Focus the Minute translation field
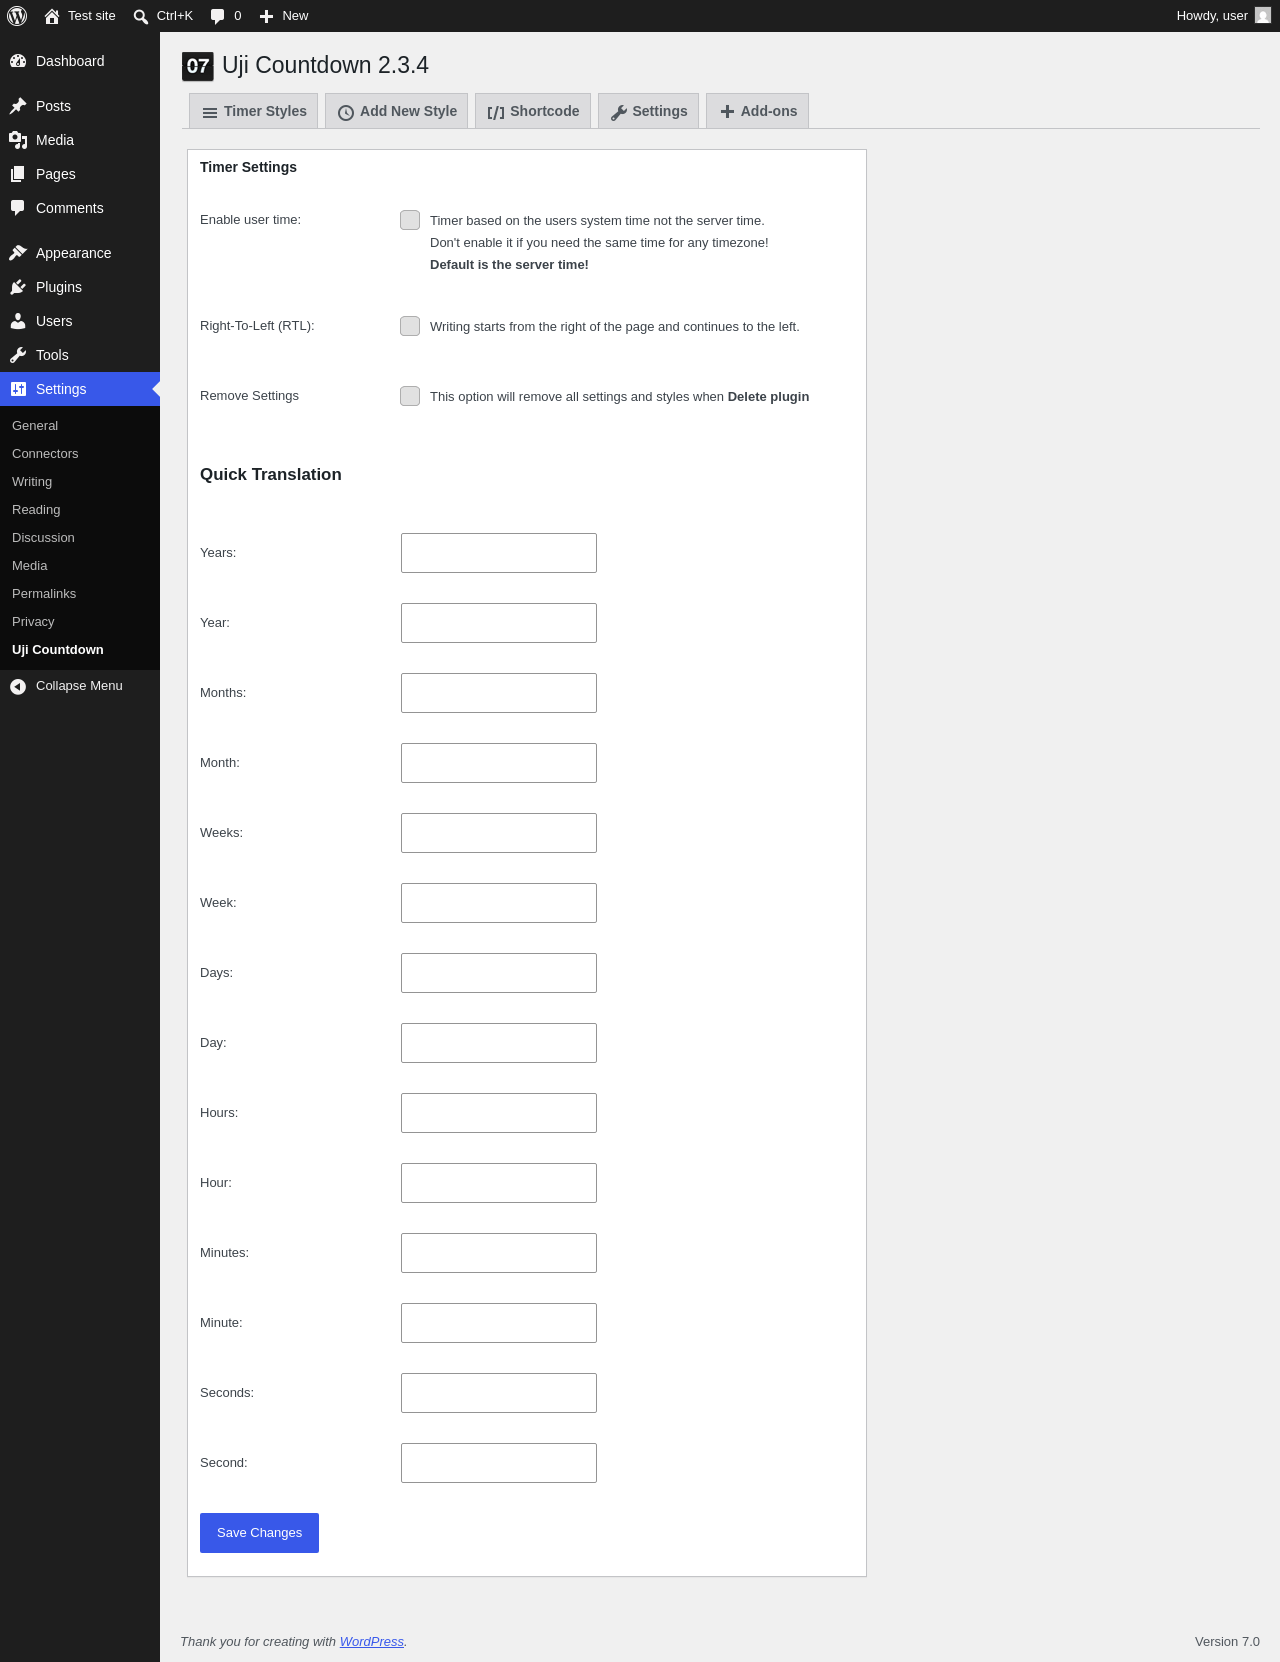 coord(499,1323)
